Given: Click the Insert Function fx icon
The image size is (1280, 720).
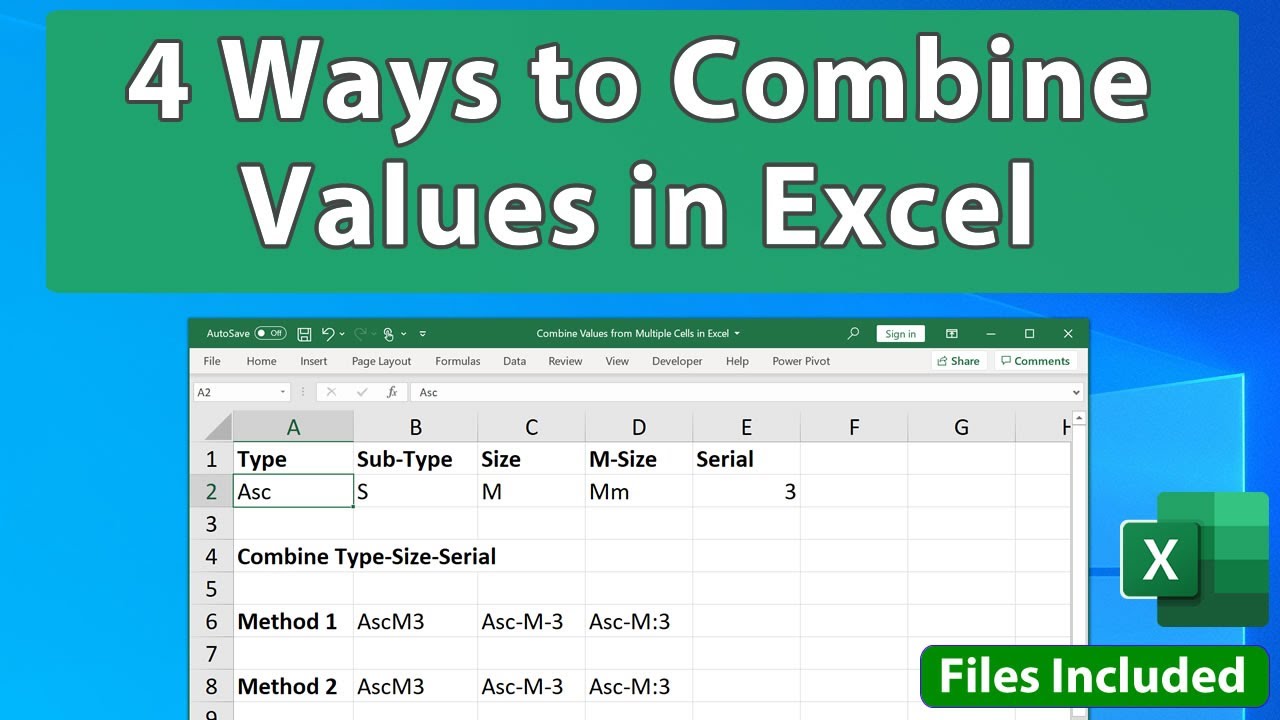Looking at the screenshot, I should click(393, 392).
